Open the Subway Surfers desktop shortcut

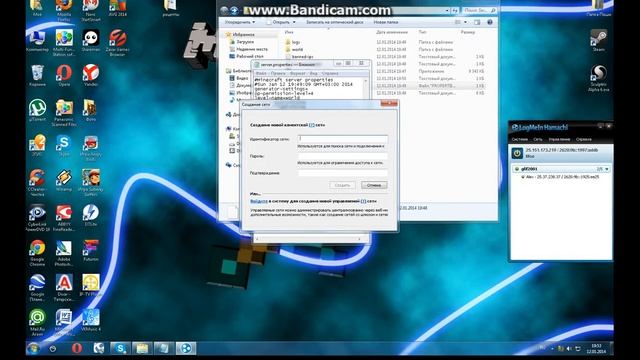(x=91, y=182)
